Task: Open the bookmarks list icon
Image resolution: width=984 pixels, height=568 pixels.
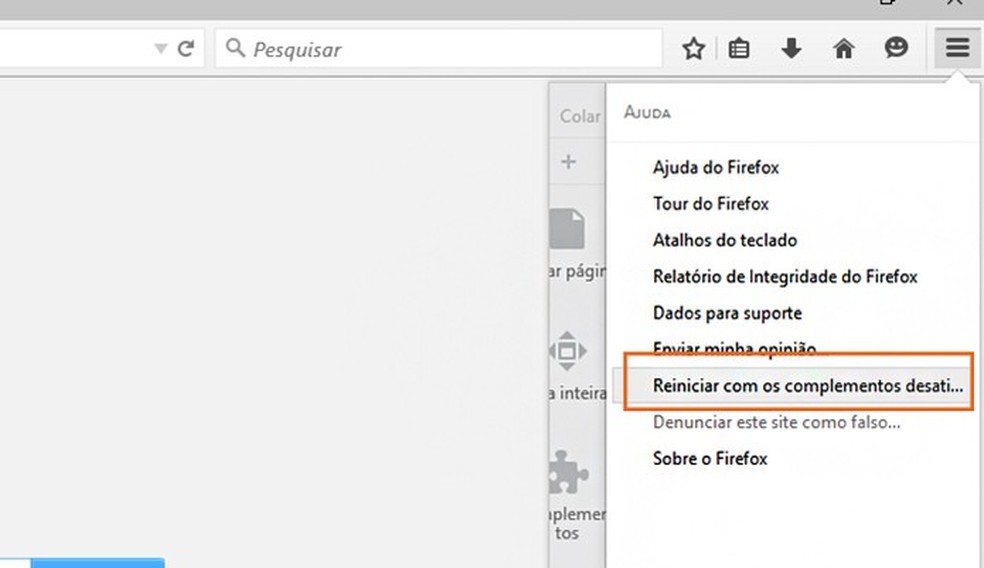Action: [739, 48]
